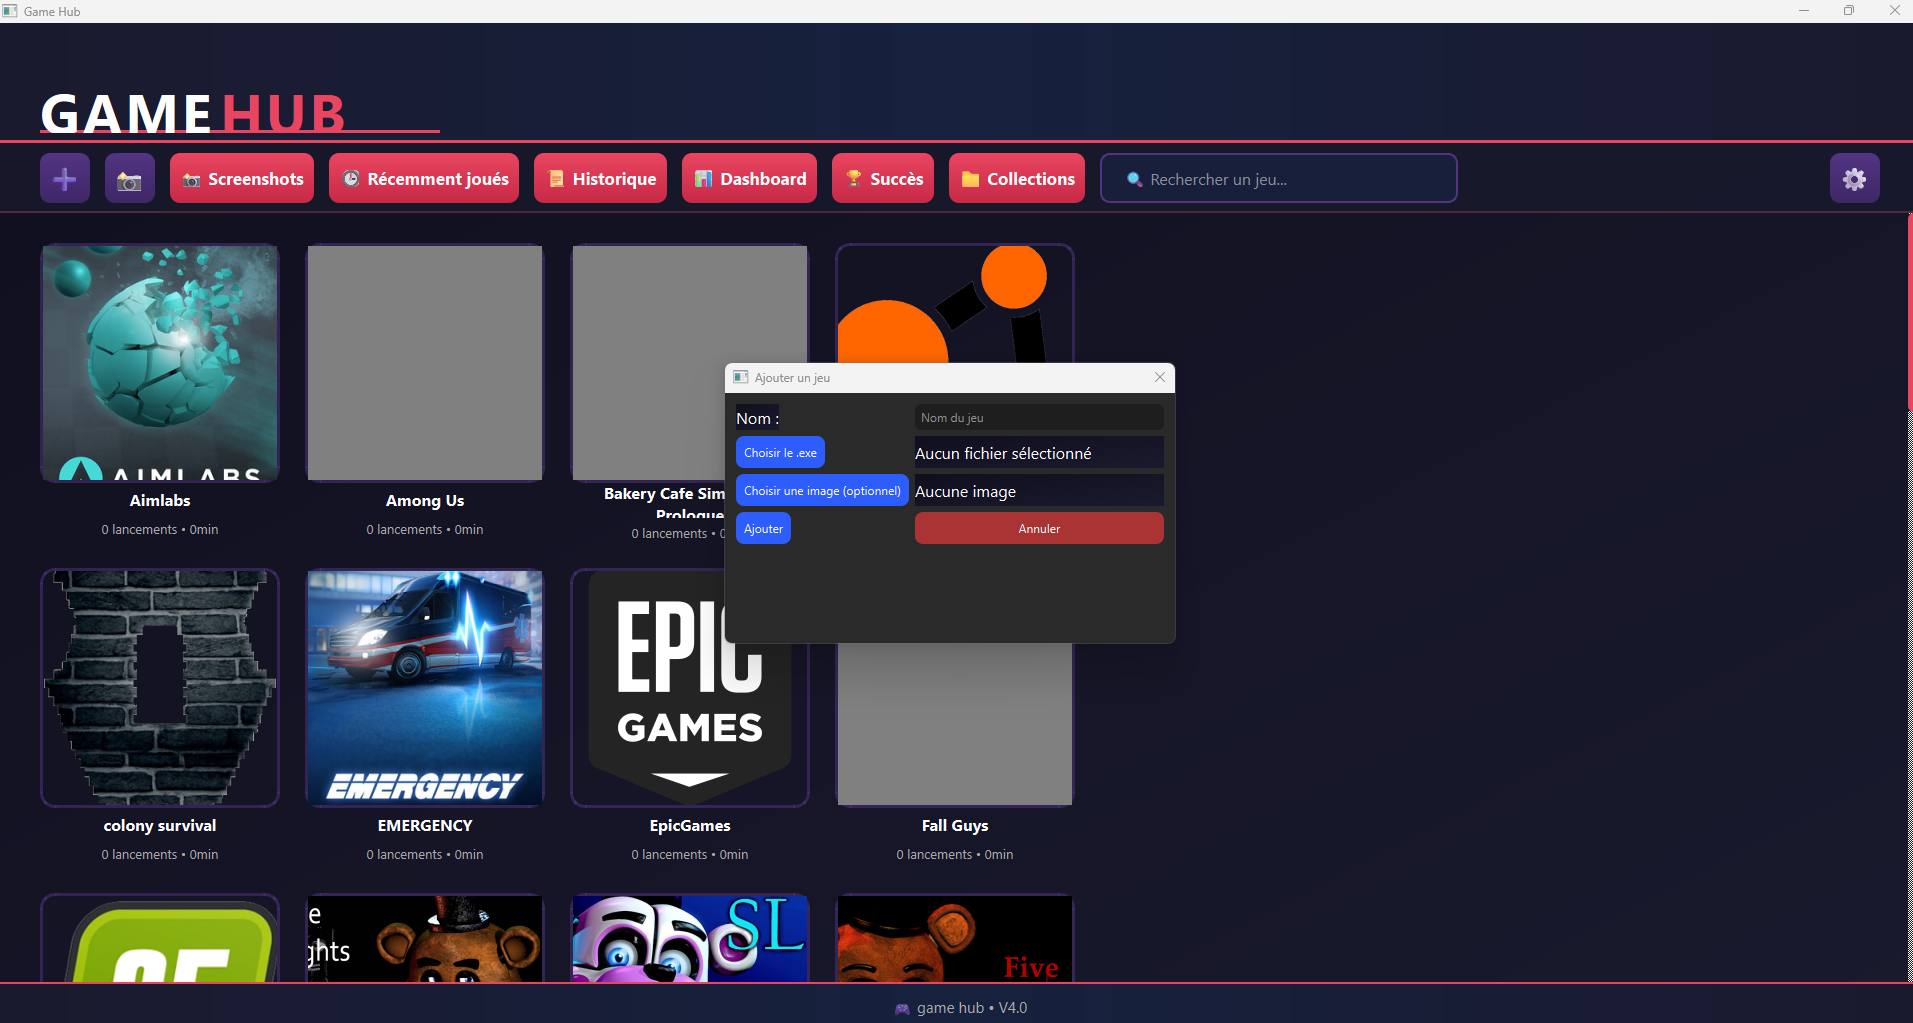This screenshot has width=1913, height=1023.
Task: Select the green logo game cover
Action: pyautogui.click(x=160, y=938)
